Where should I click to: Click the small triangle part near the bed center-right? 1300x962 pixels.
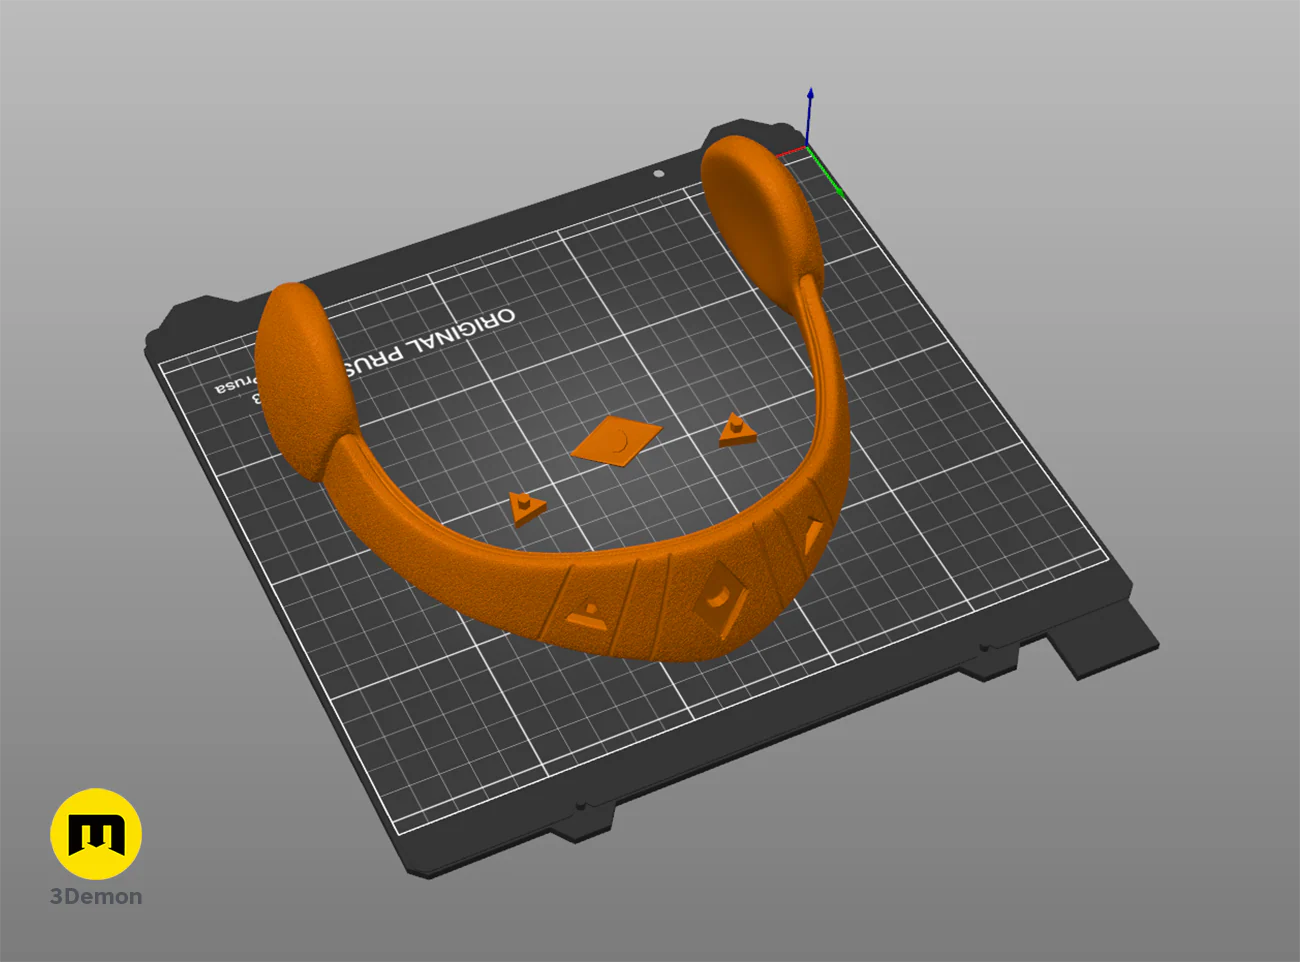click(x=736, y=430)
